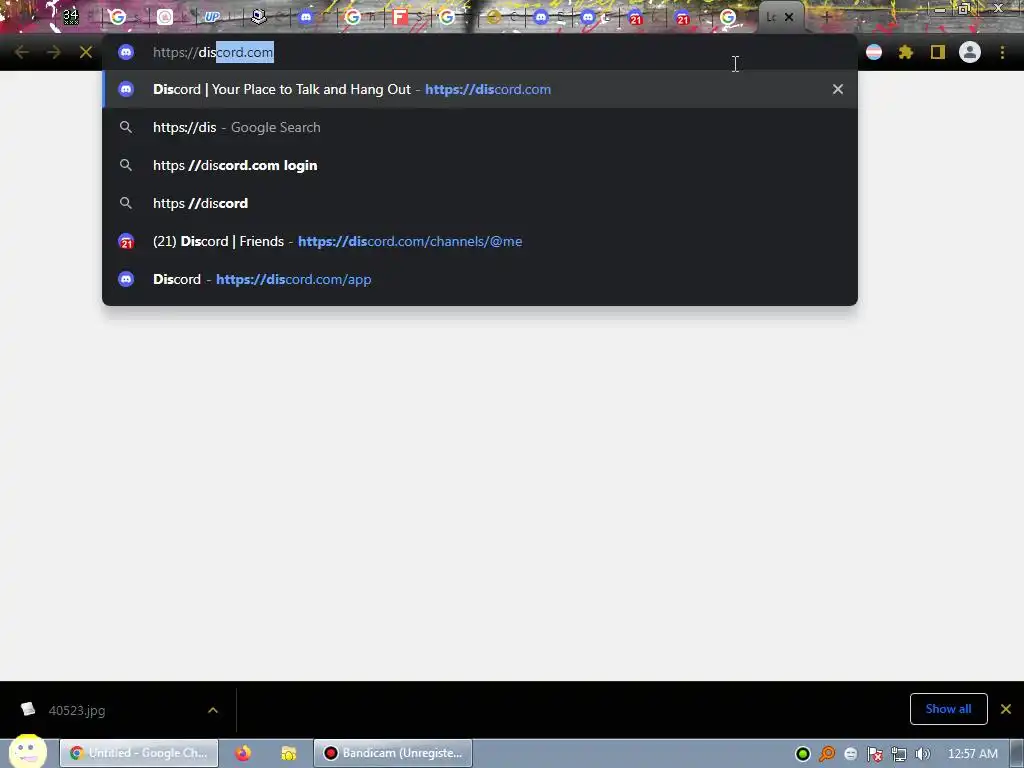This screenshot has width=1024, height=768.
Task: Click the 12:57 AM system clock
Action: (x=972, y=754)
